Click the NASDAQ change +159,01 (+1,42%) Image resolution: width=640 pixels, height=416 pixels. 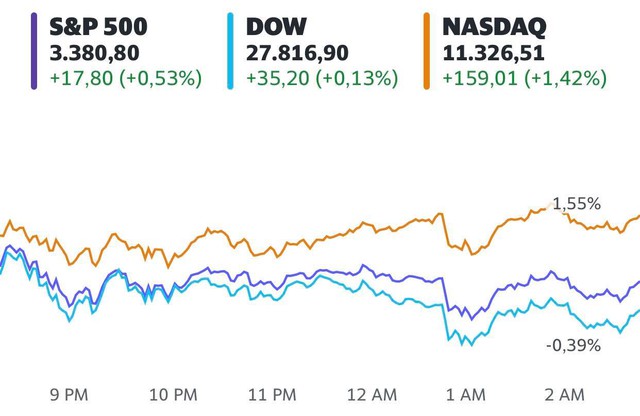point(524,78)
